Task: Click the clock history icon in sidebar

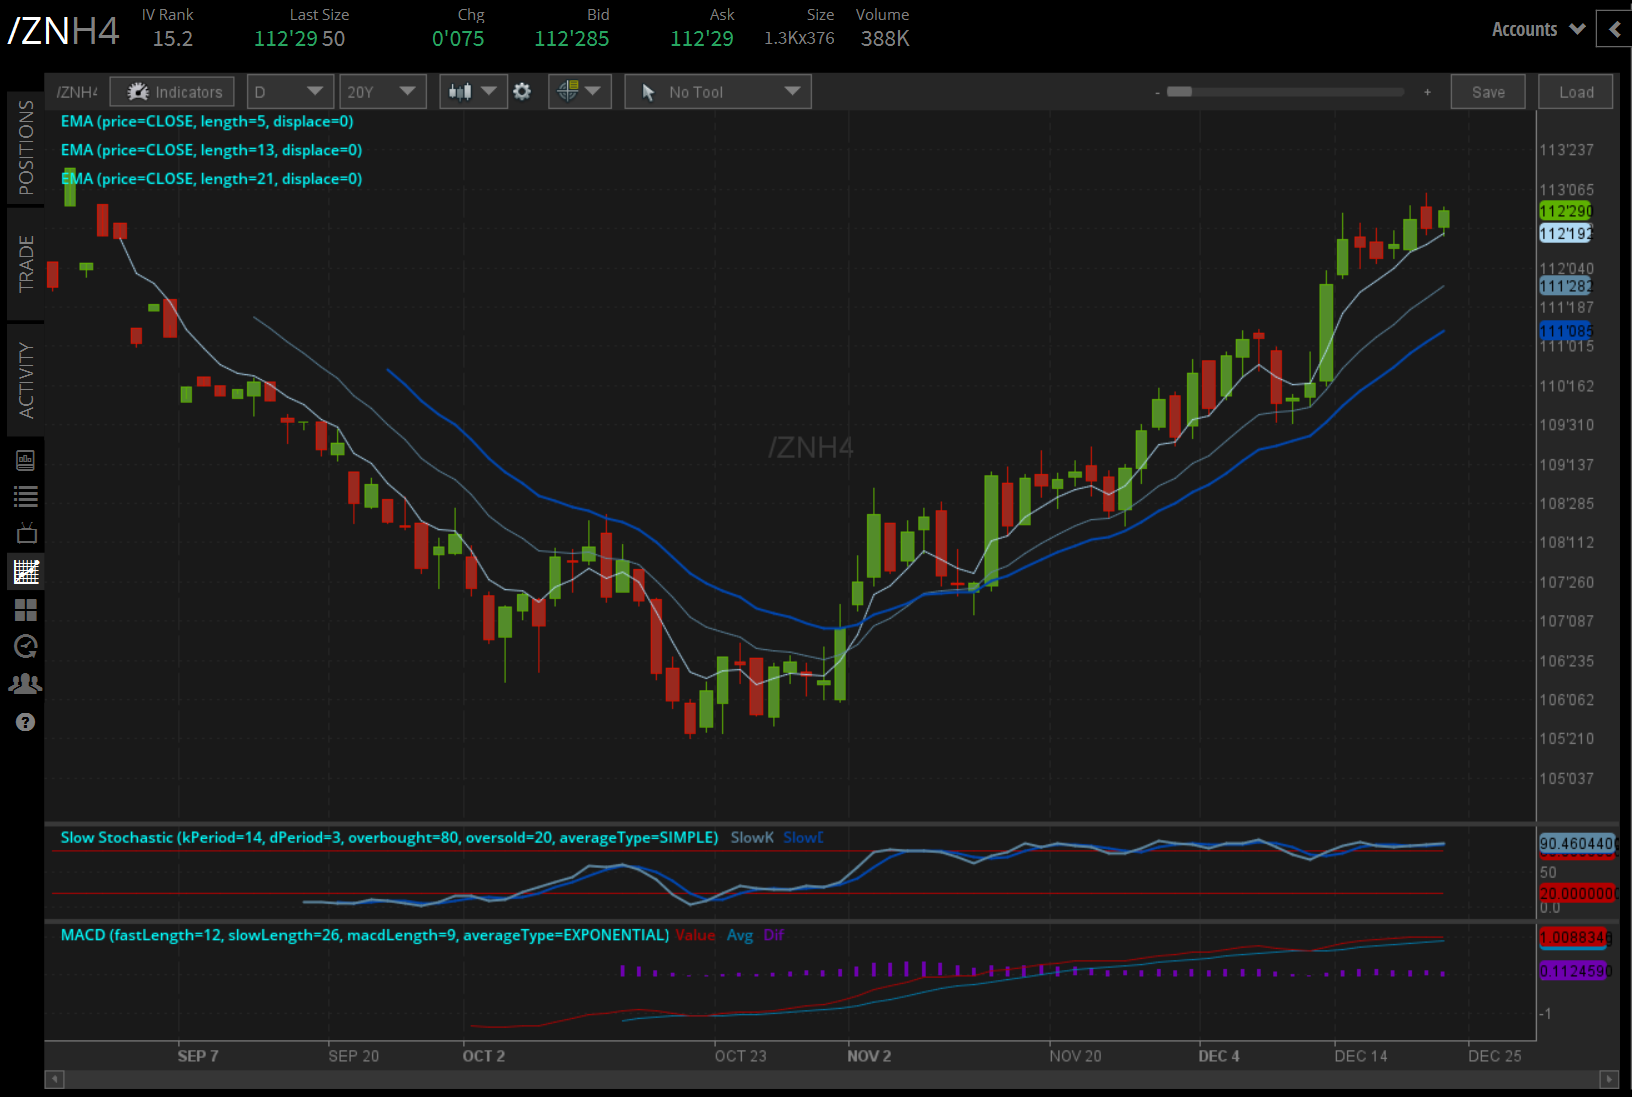Action: point(26,646)
